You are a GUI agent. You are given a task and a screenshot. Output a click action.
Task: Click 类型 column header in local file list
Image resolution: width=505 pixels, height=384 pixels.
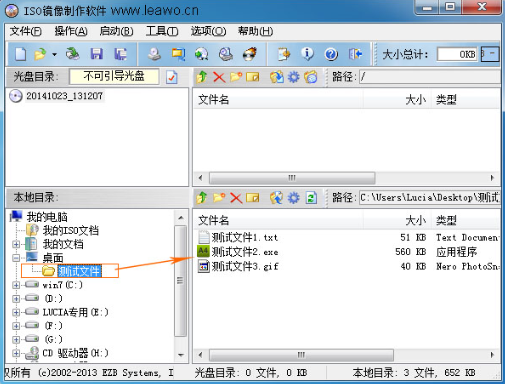(x=467, y=220)
